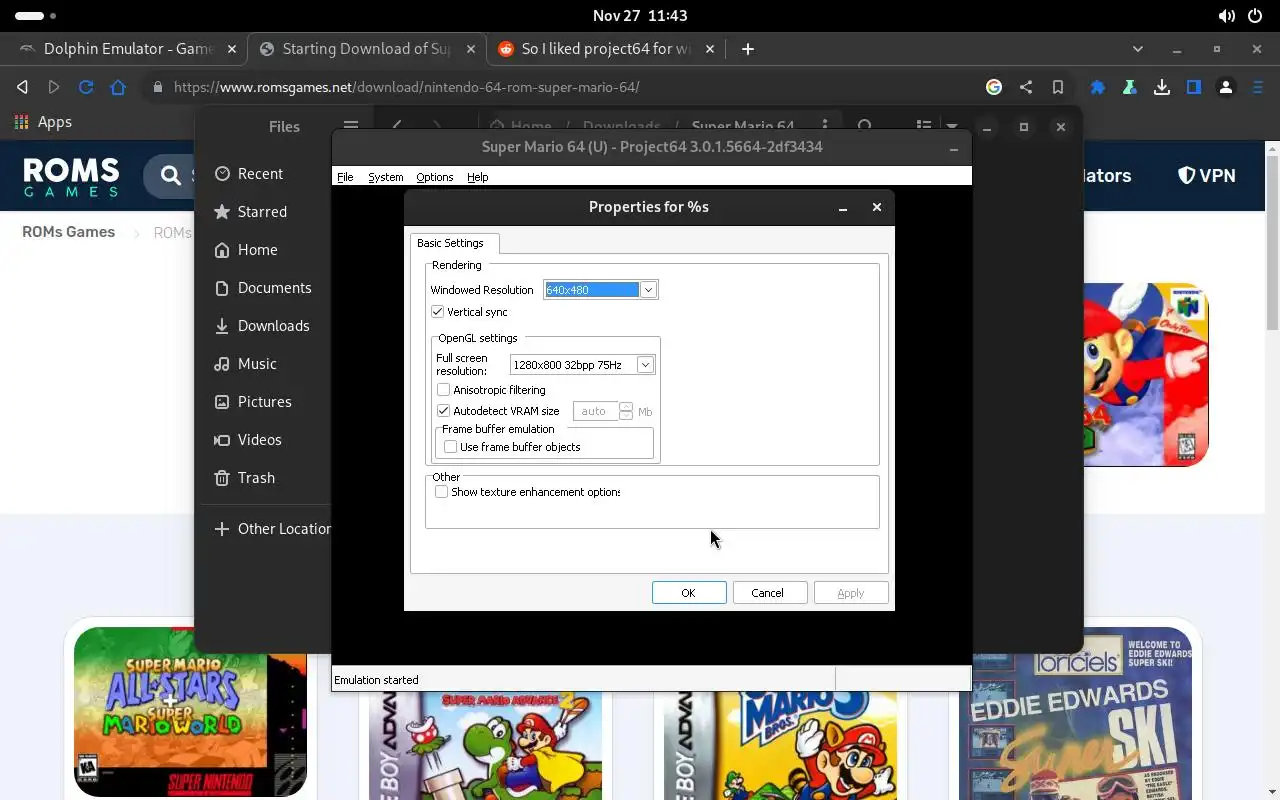Click the browser page vertical scrollbar
The height and width of the screenshot is (800, 1280).
click(x=1272, y=243)
